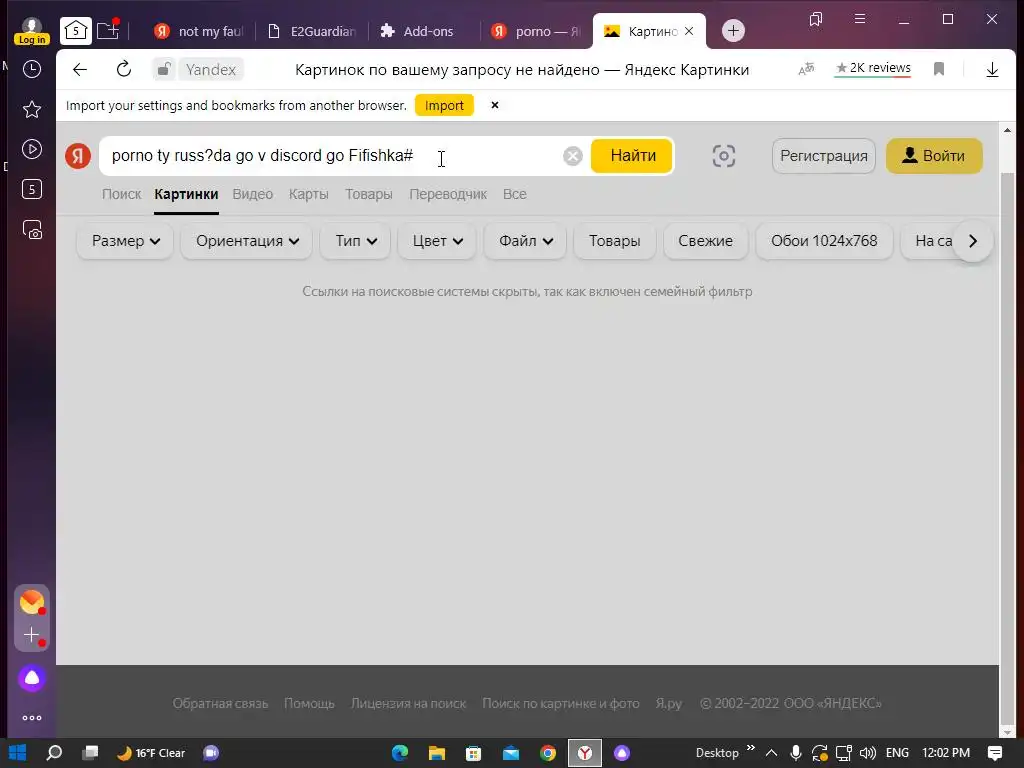Go back with the arrow button
Image resolution: width=1024 pixels, height=768 pixels.
(x=80, y=69)
